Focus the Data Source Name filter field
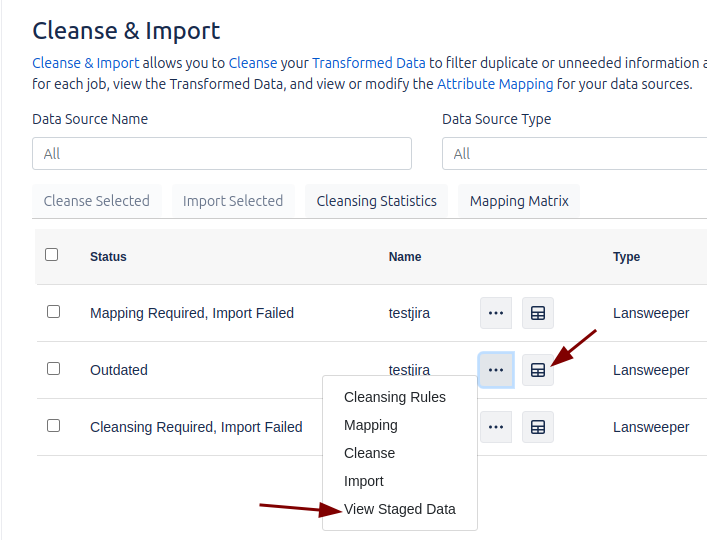The height and width of the screenshot is (540, 707). tap(222, 154)
